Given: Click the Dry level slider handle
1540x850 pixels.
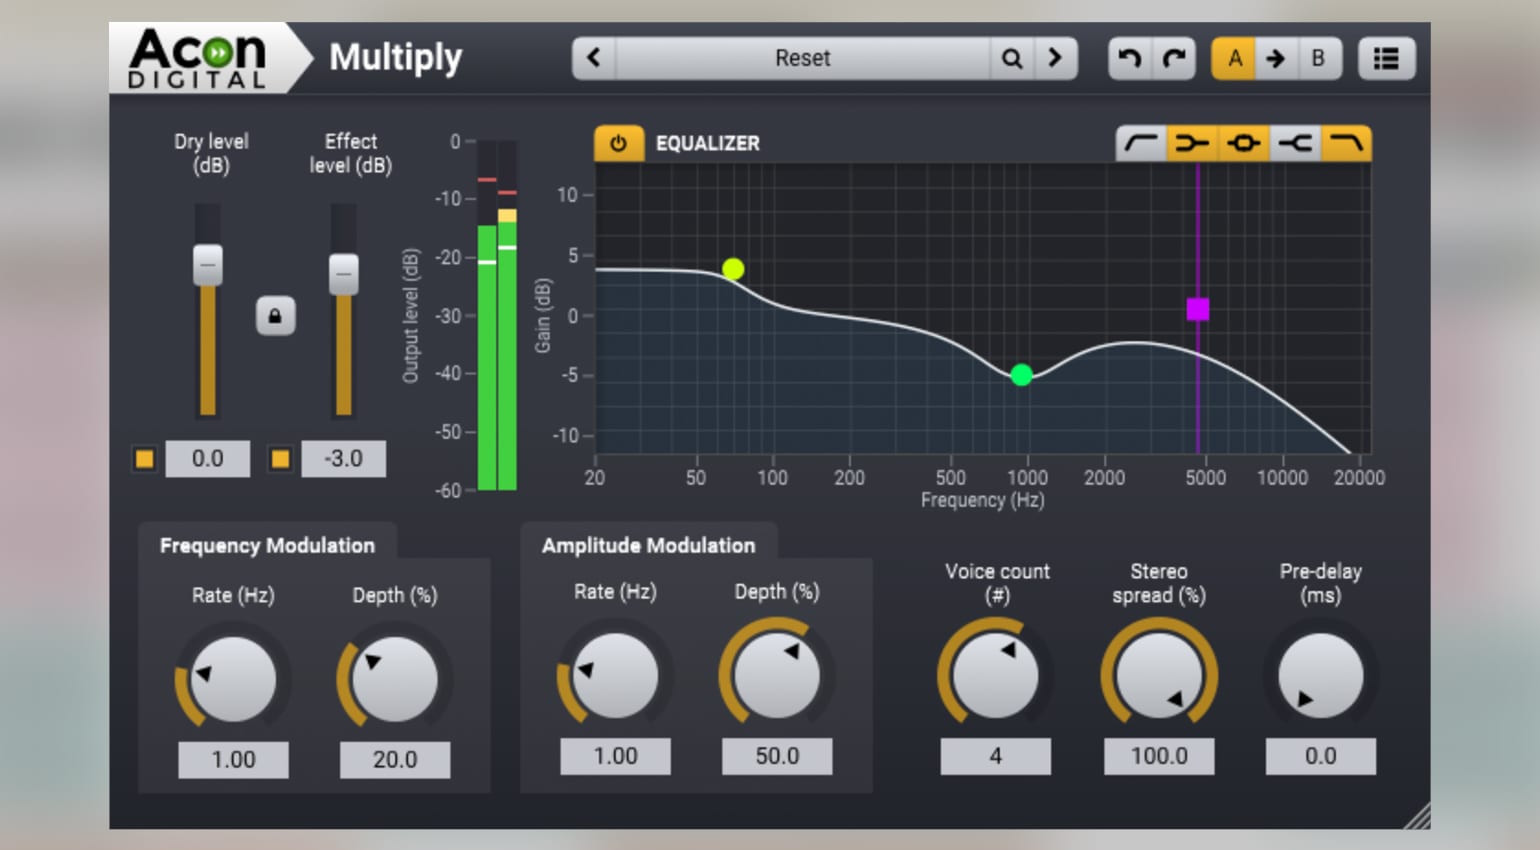Looking at the screenshot, I should click(x=208, y=265).
